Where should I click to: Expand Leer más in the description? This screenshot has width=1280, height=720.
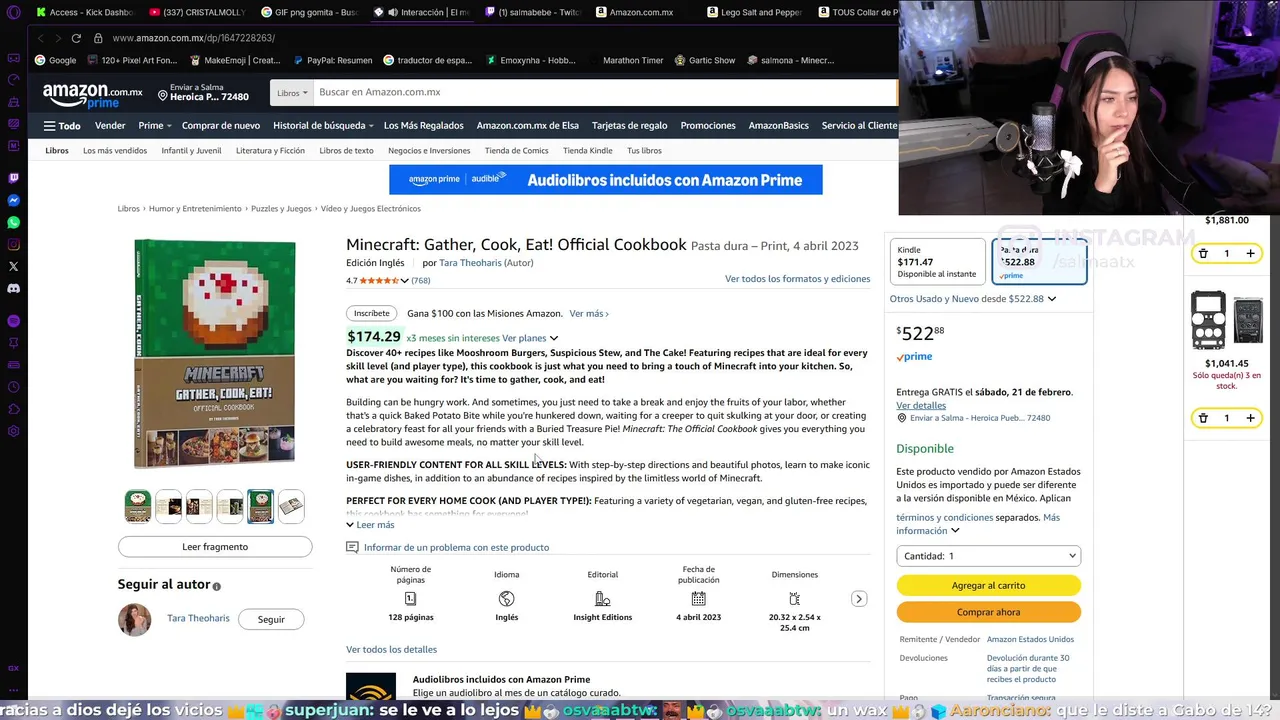click(370, 525)
